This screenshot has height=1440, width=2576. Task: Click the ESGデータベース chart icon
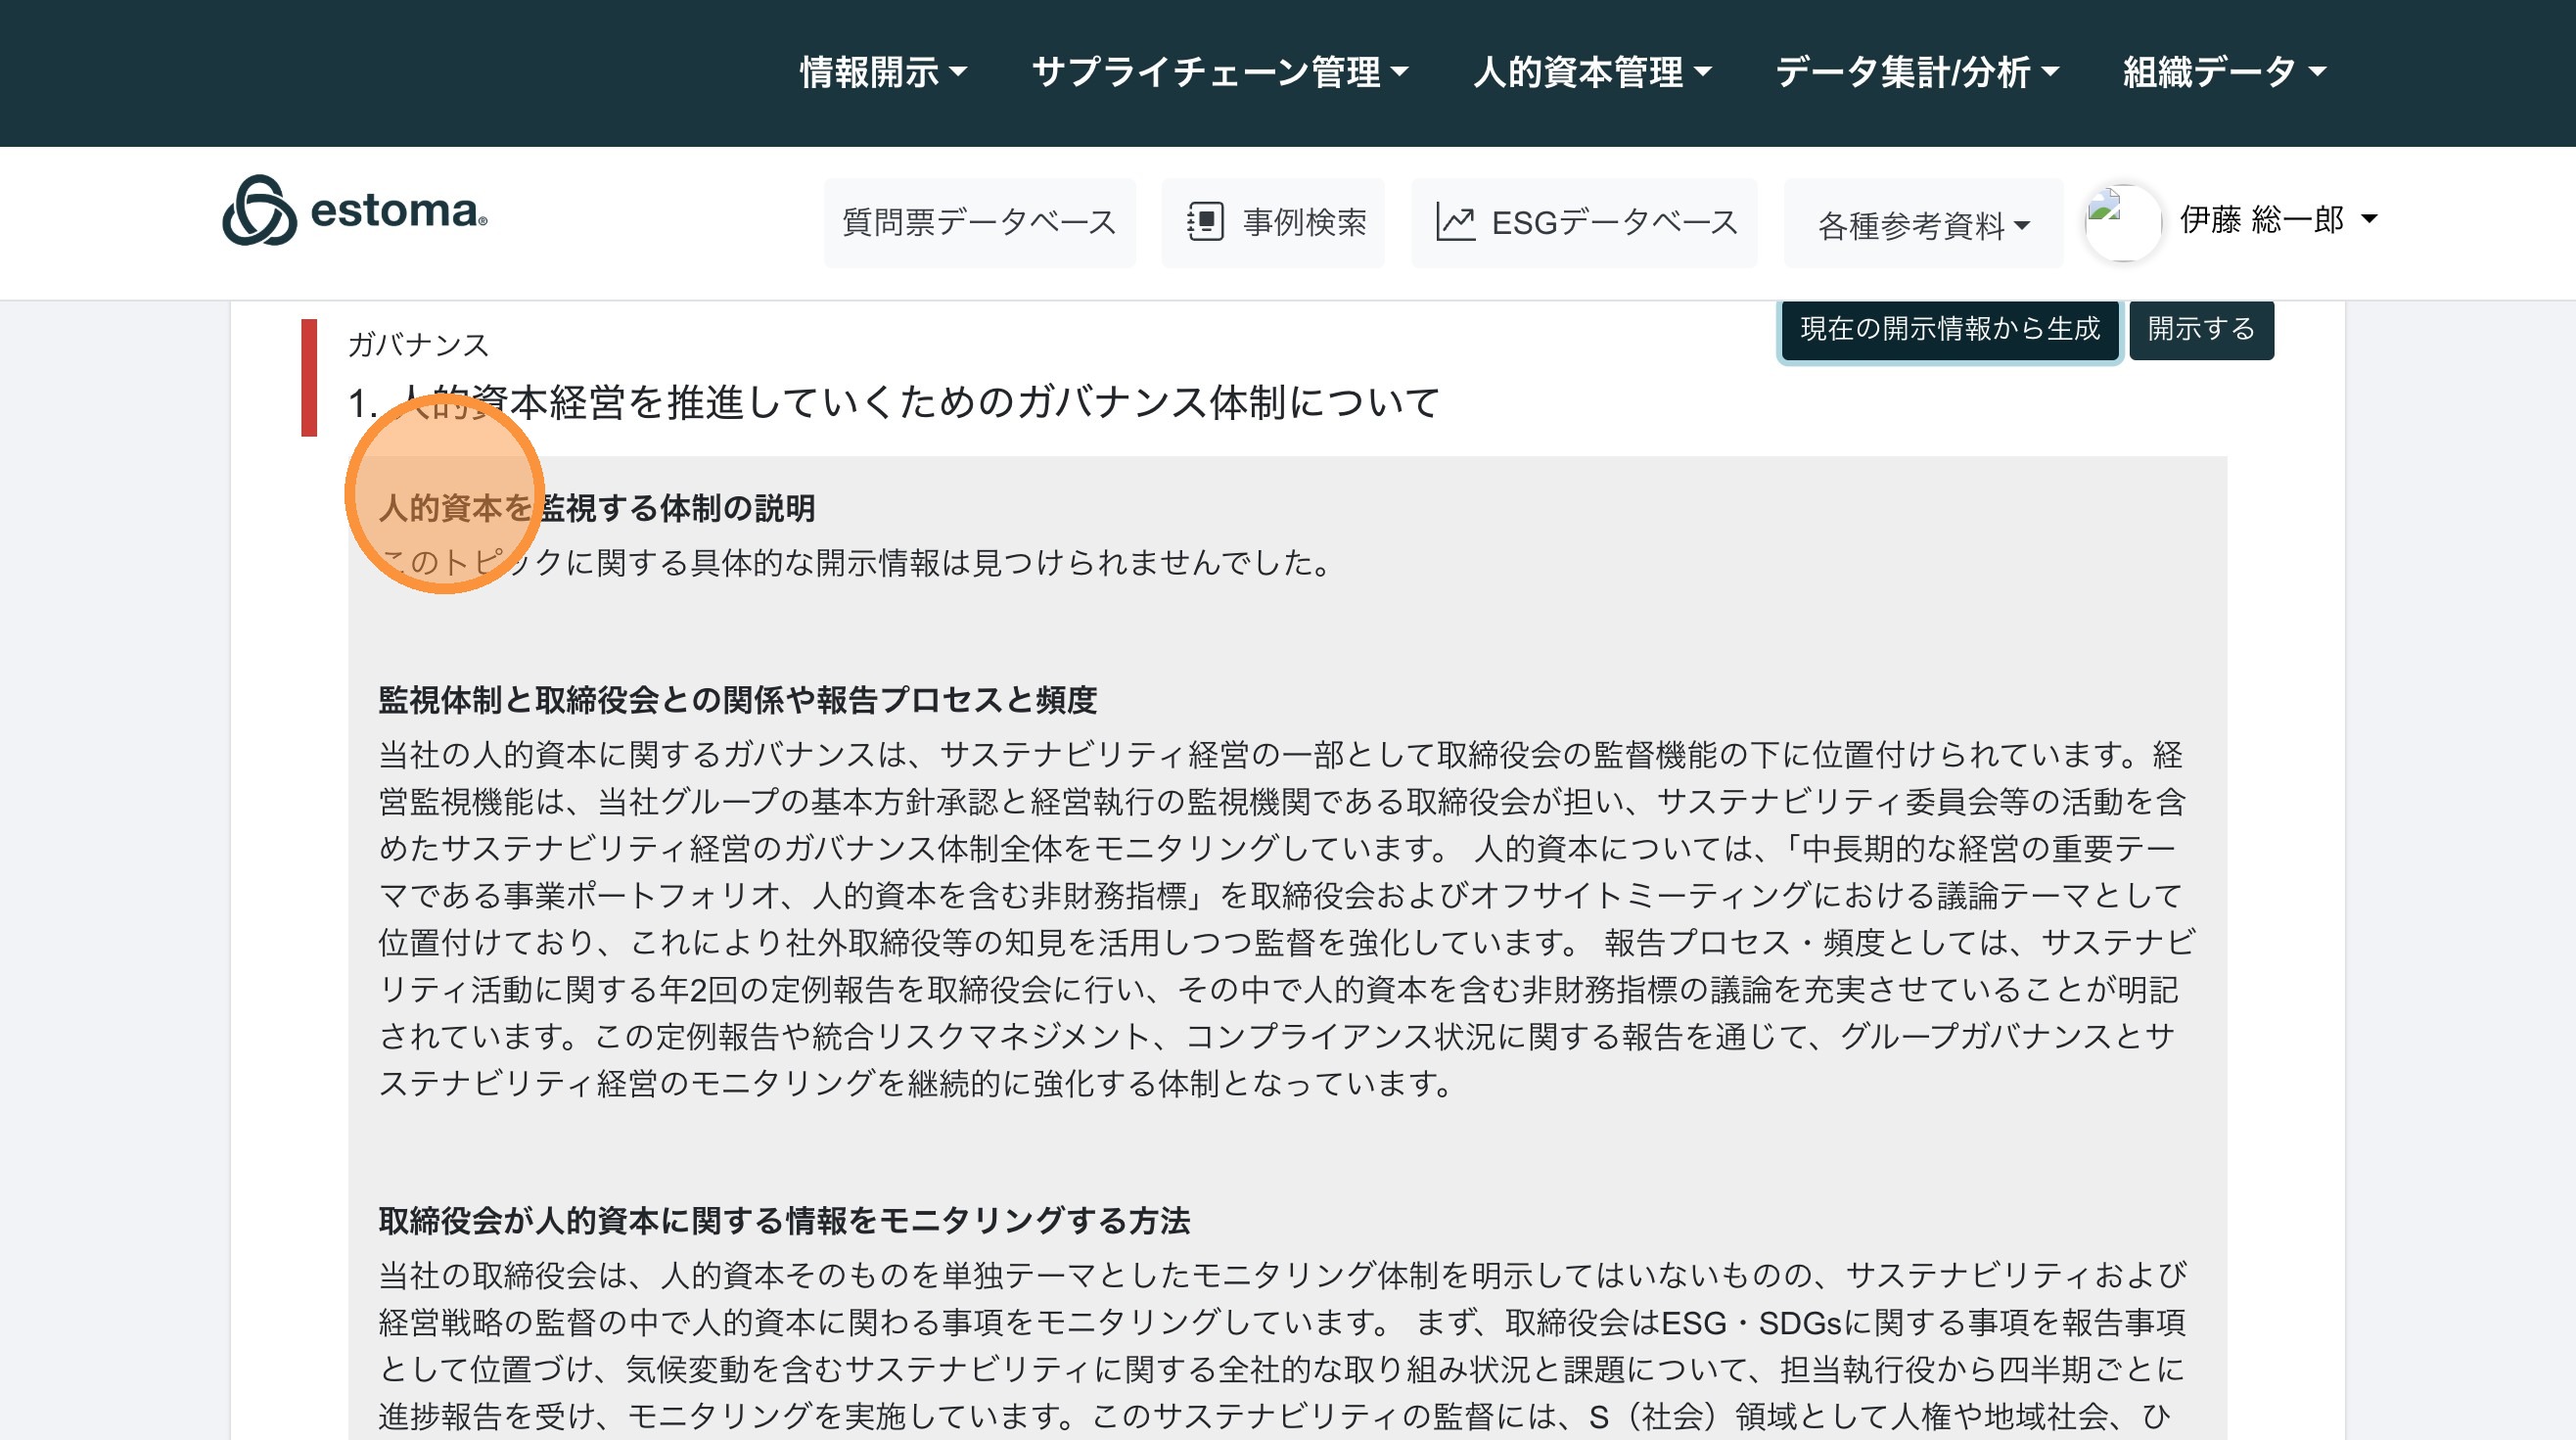pos(1455,222)
